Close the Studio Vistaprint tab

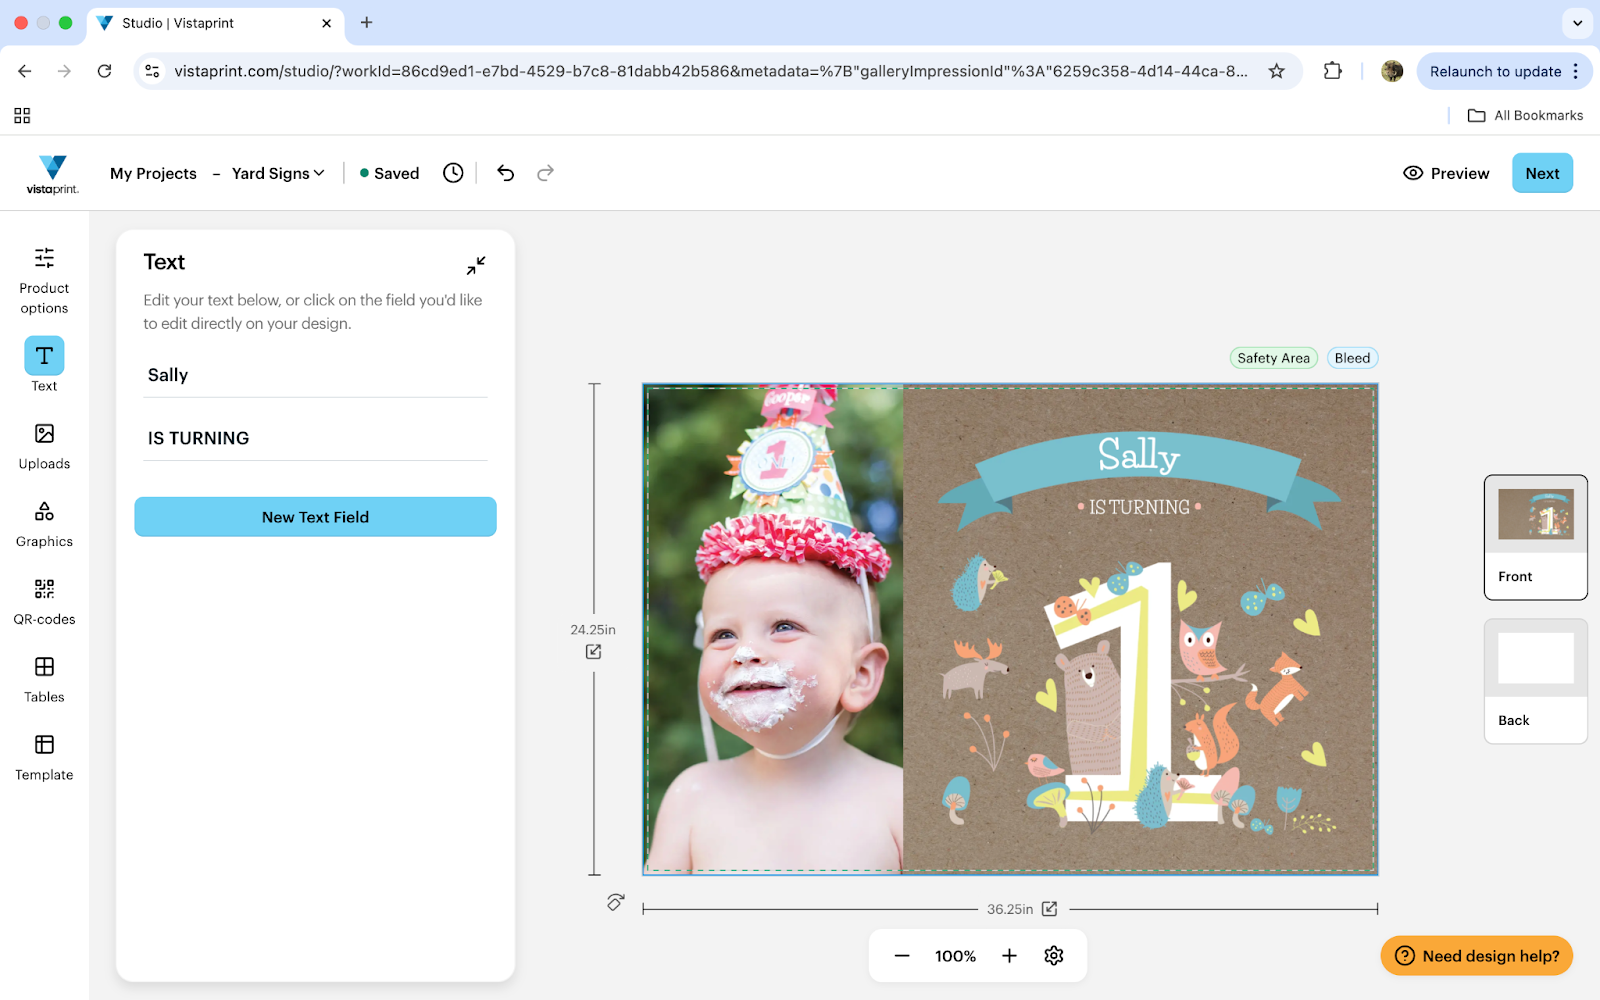point(326,23)
